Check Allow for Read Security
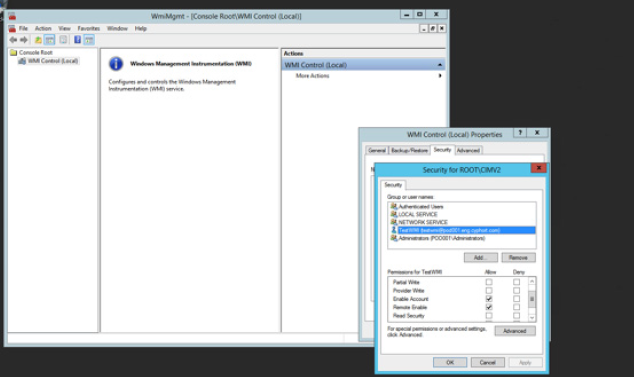Image resolution: width=636 pixels, height=378 pixels. click(489, 316)
